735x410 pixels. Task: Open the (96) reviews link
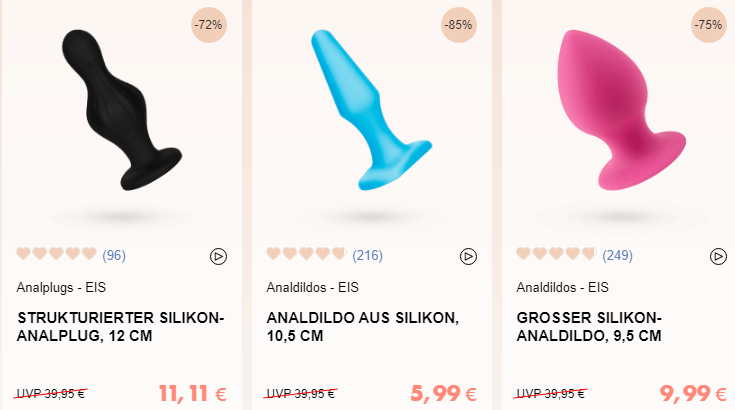pyautogui.click(x=114, y=255)
